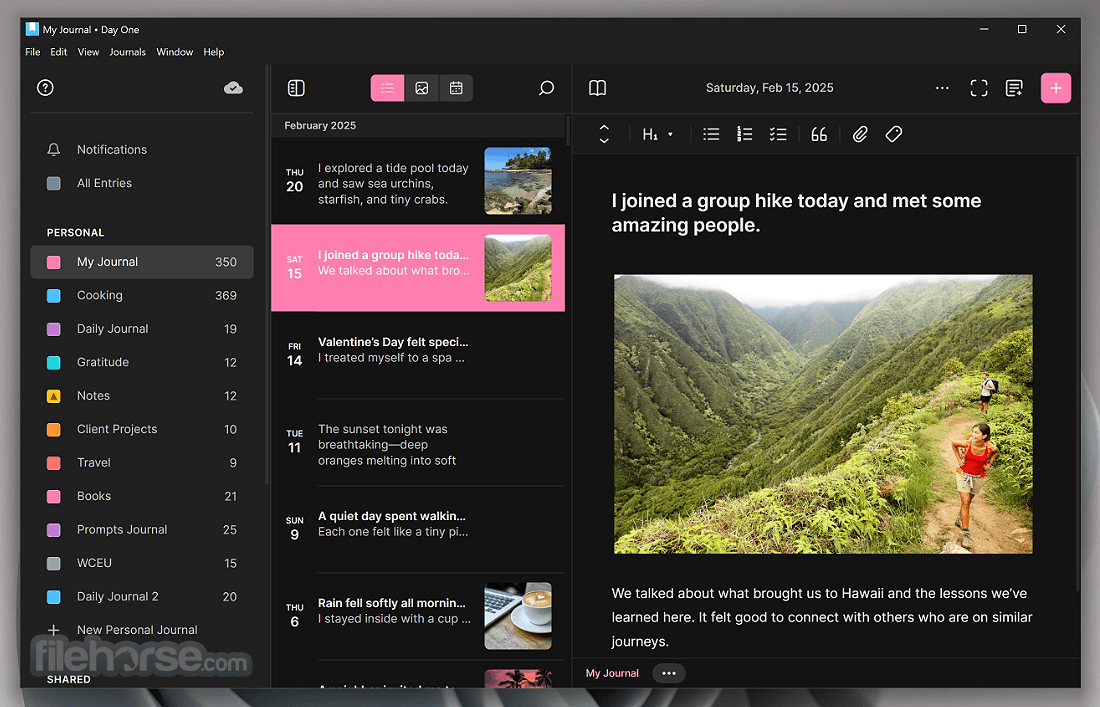Click the Saturday, Feb 15, 2025 date

pos(770,88)
